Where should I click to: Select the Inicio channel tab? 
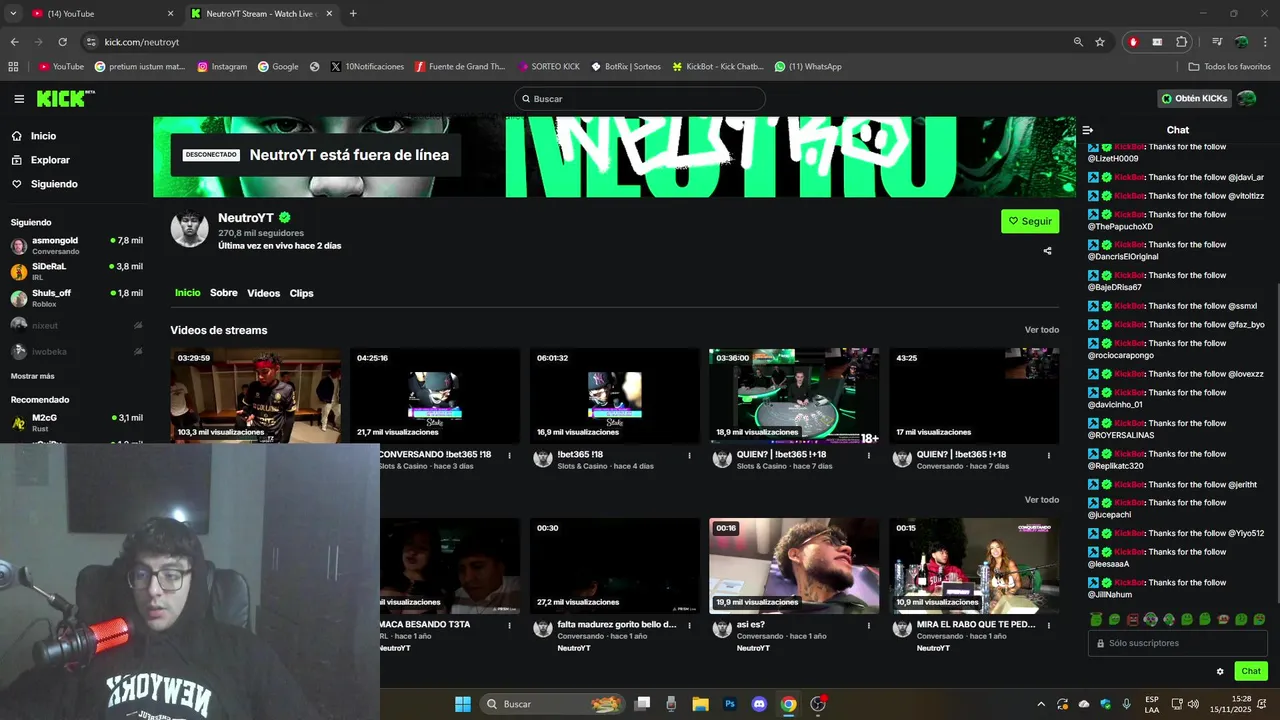188,293
